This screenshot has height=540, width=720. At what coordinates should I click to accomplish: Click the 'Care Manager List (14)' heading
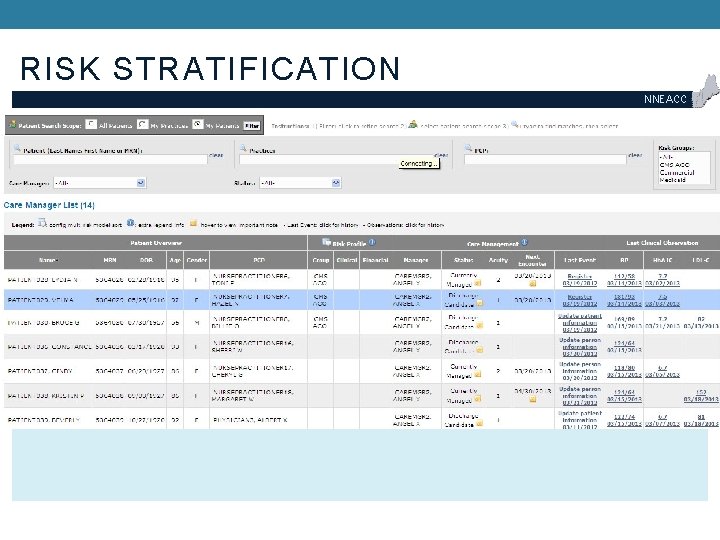[x=49, y=205]
